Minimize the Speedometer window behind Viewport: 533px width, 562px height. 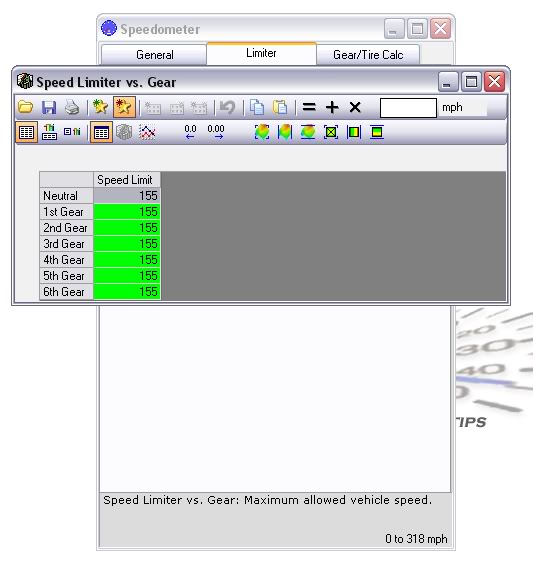click(394, 28)
